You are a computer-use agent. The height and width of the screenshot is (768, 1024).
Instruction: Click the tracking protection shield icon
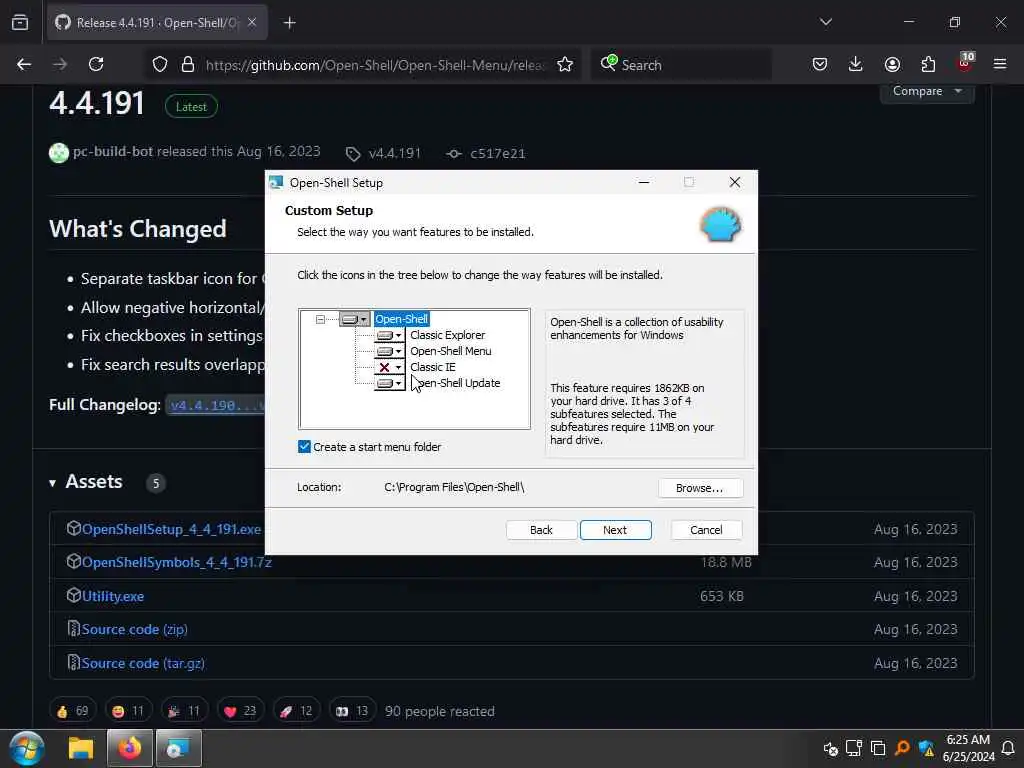point(160,65)
